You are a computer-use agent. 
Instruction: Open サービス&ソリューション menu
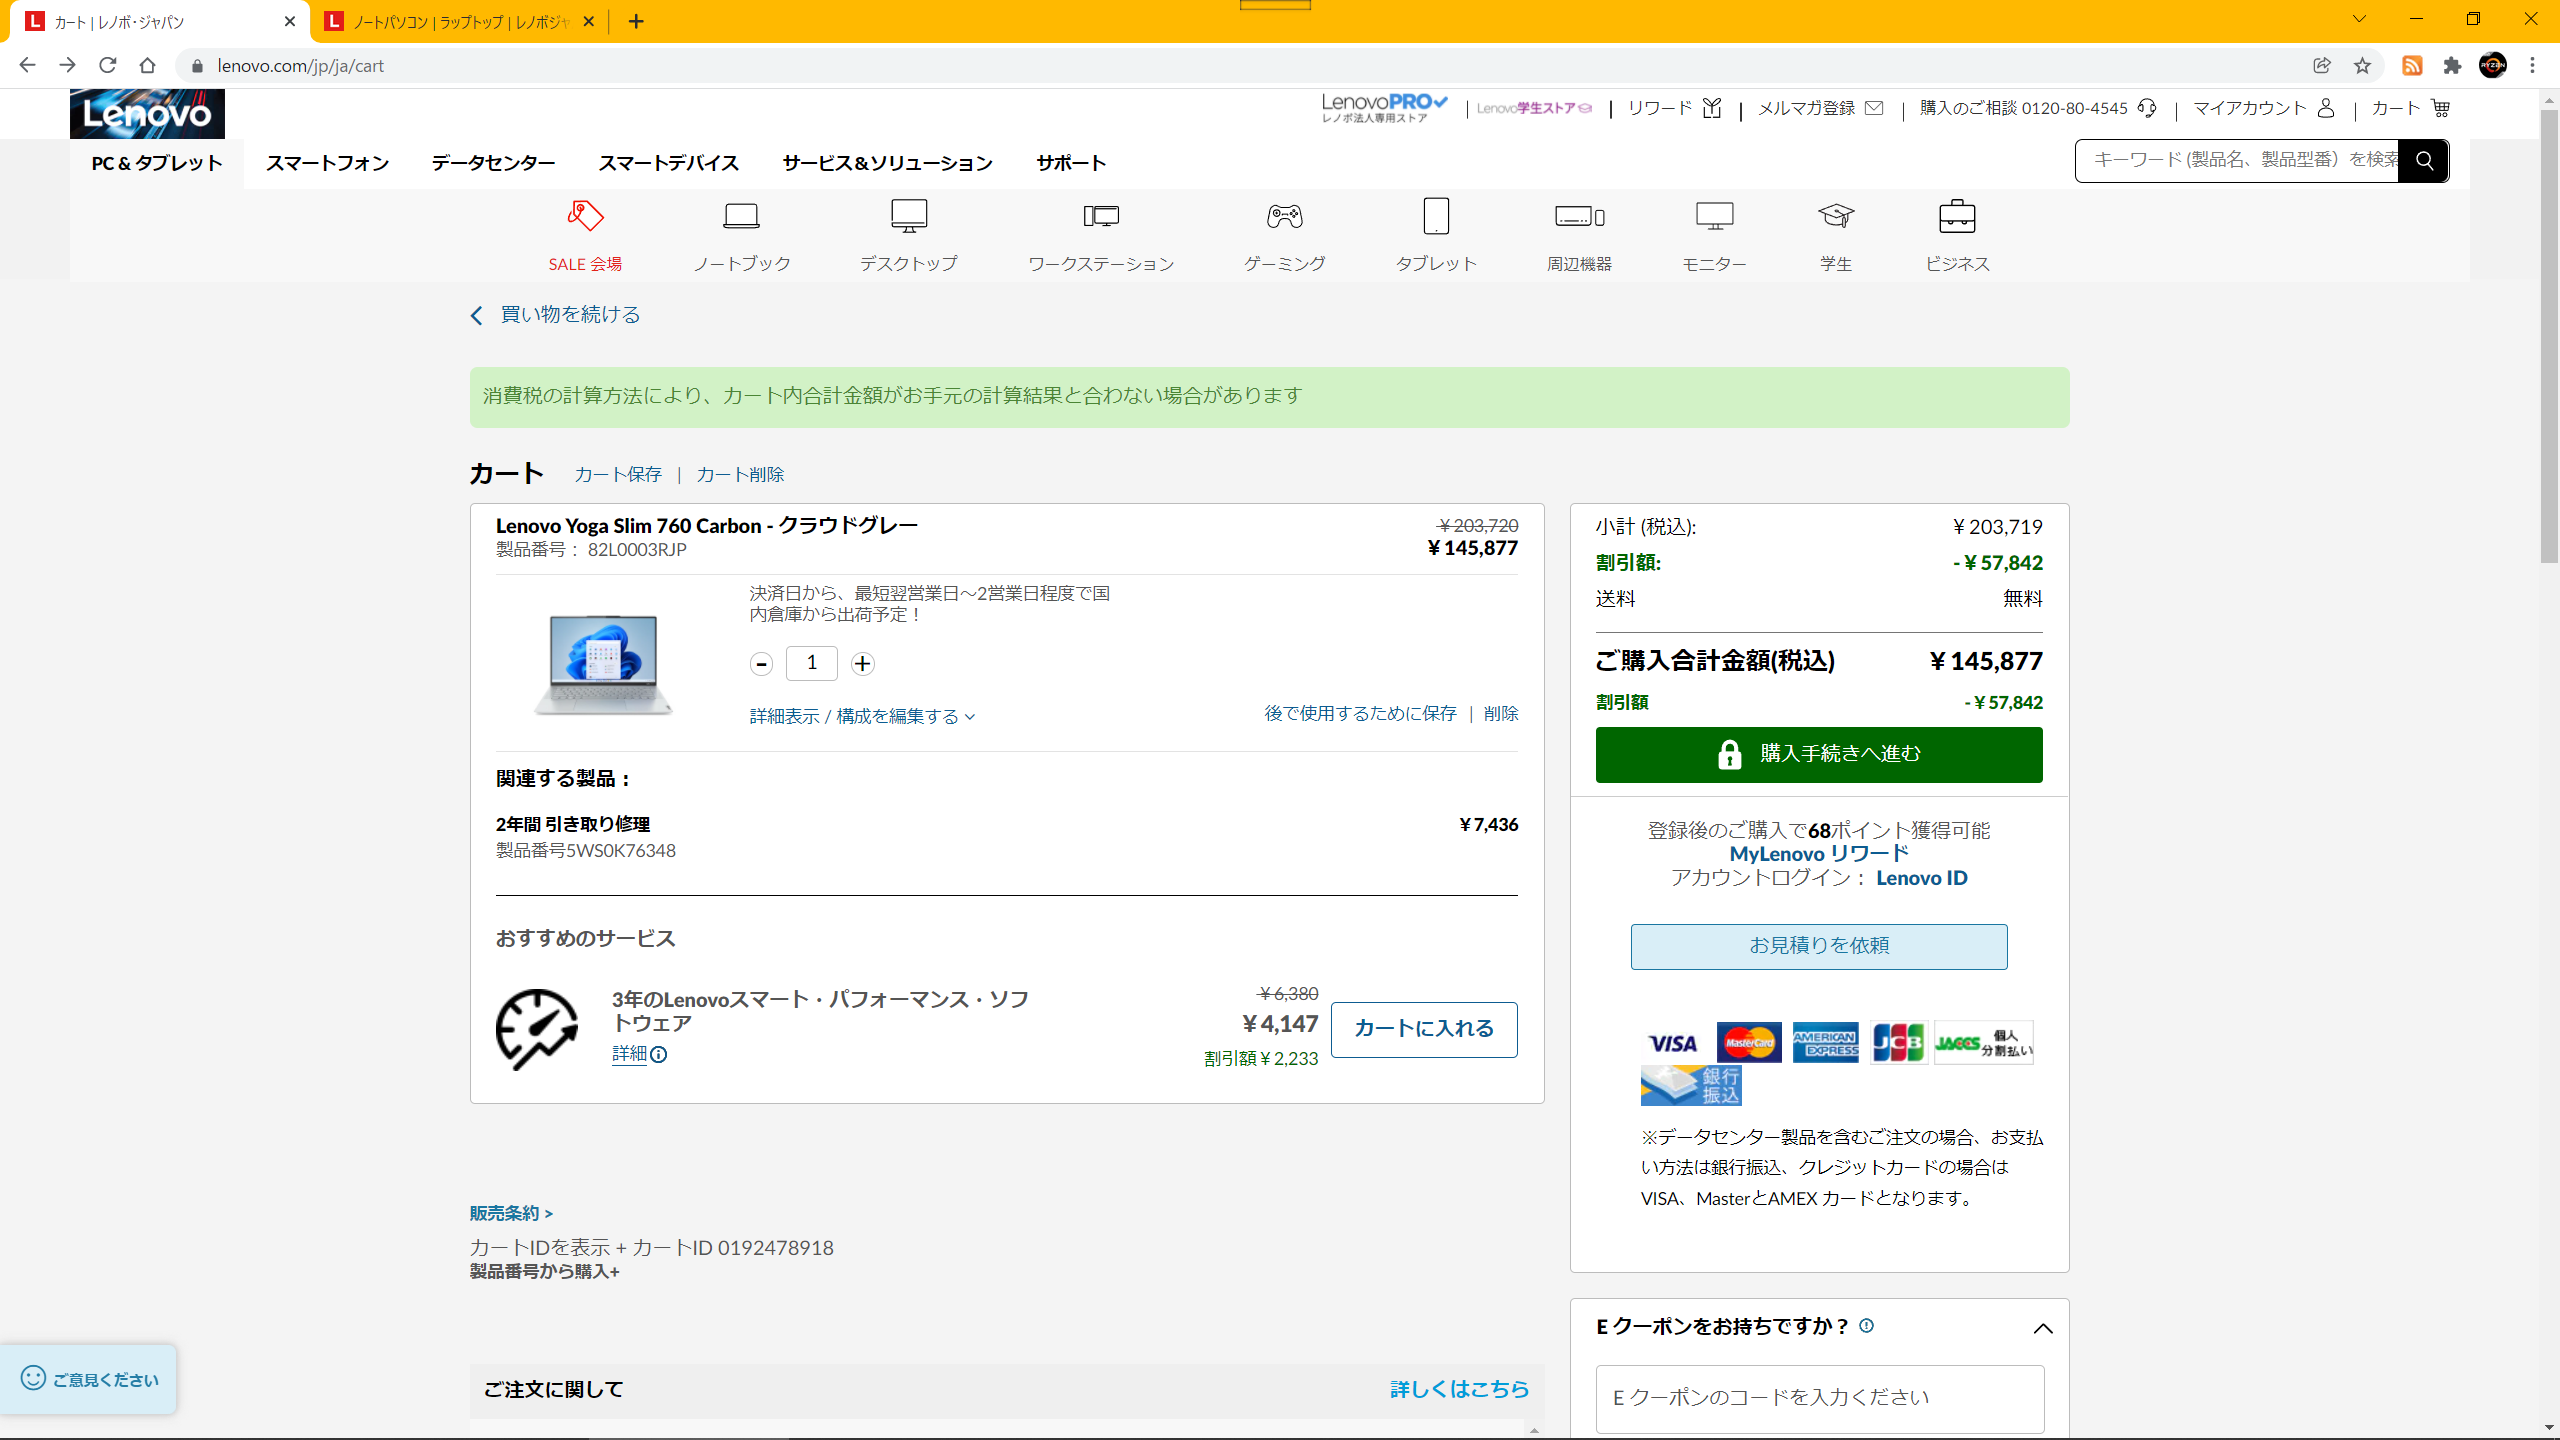tap(887, 163)
